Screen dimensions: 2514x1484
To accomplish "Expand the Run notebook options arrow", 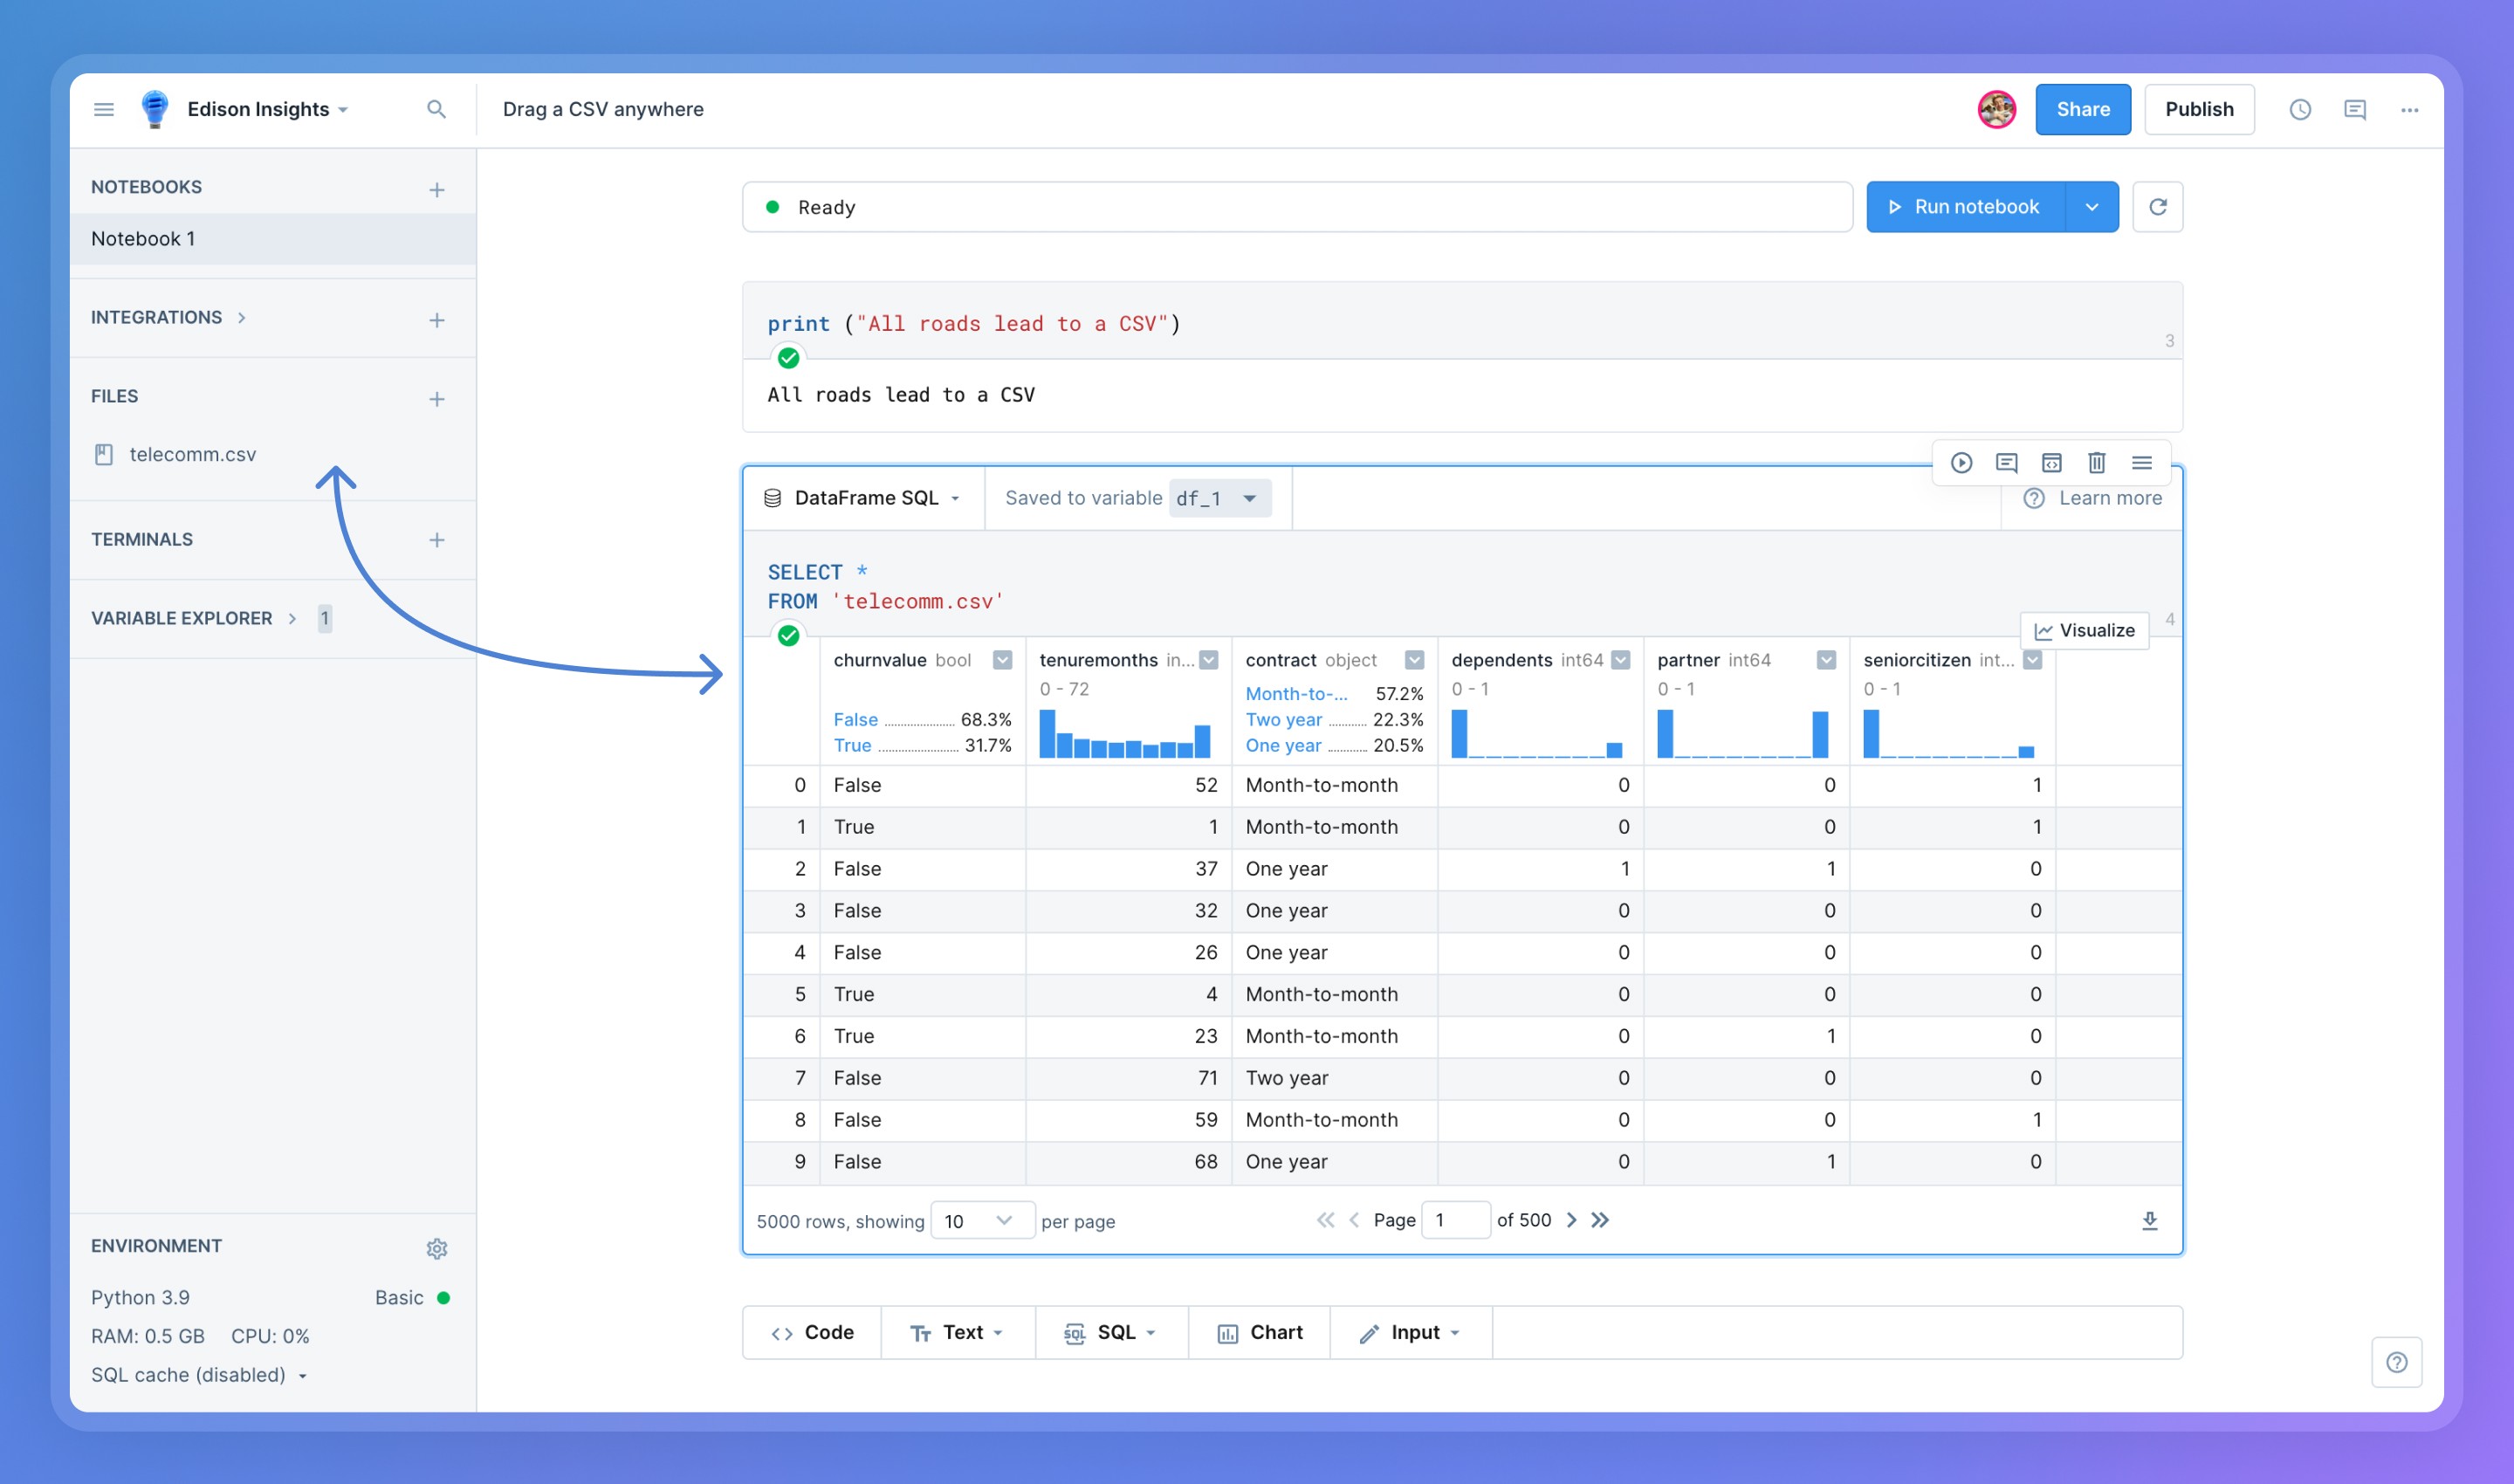I will coord(2092,207).
